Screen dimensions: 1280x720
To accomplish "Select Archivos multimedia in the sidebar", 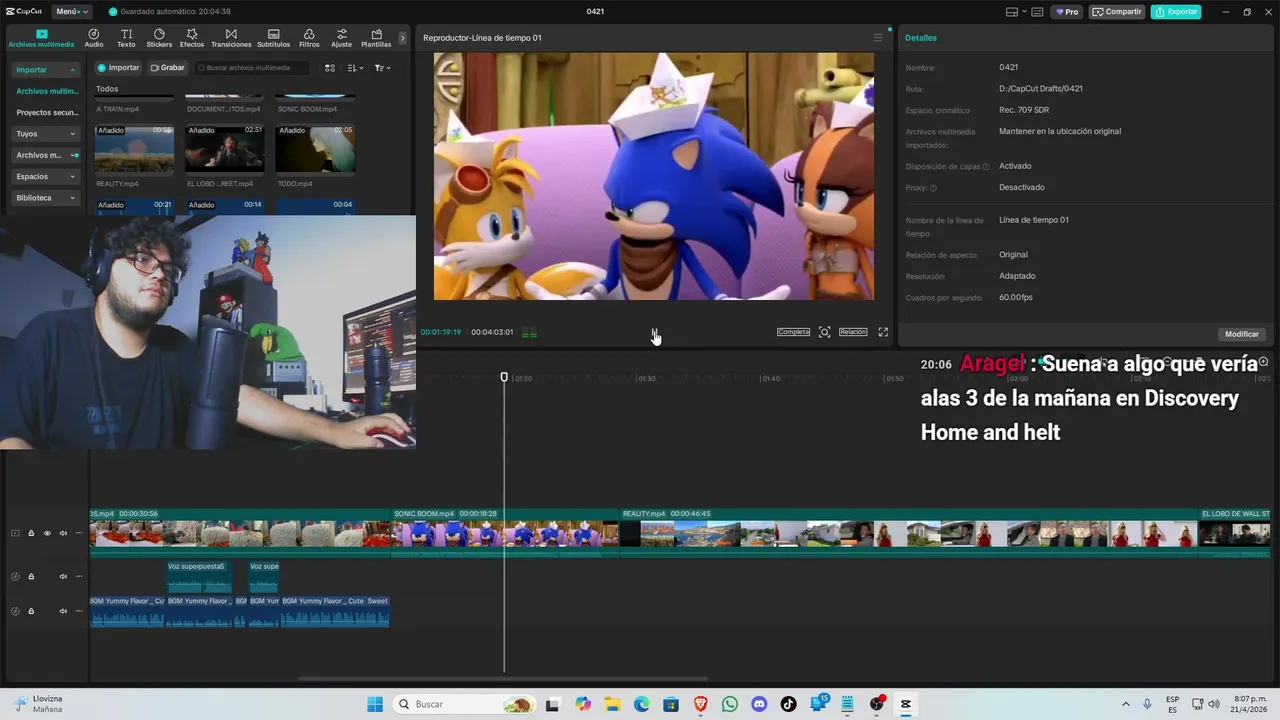I will point(47,91).
